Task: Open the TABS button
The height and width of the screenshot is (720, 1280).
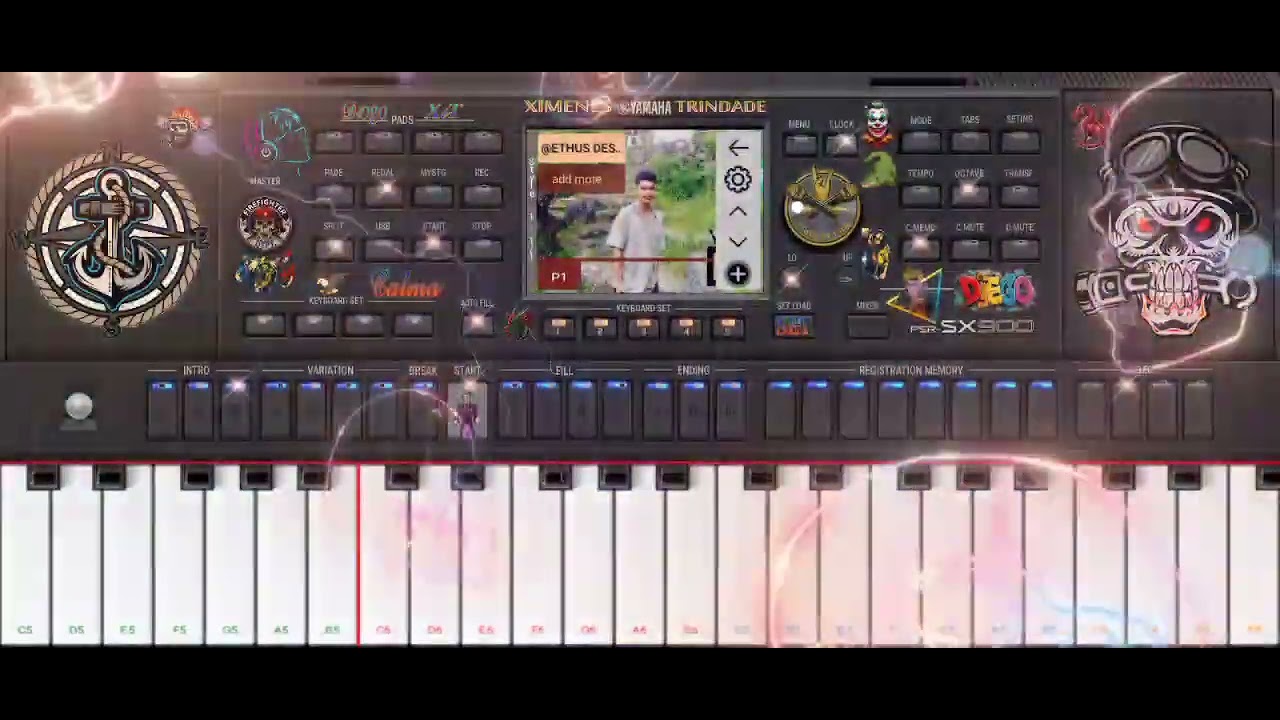Action: 970,140
